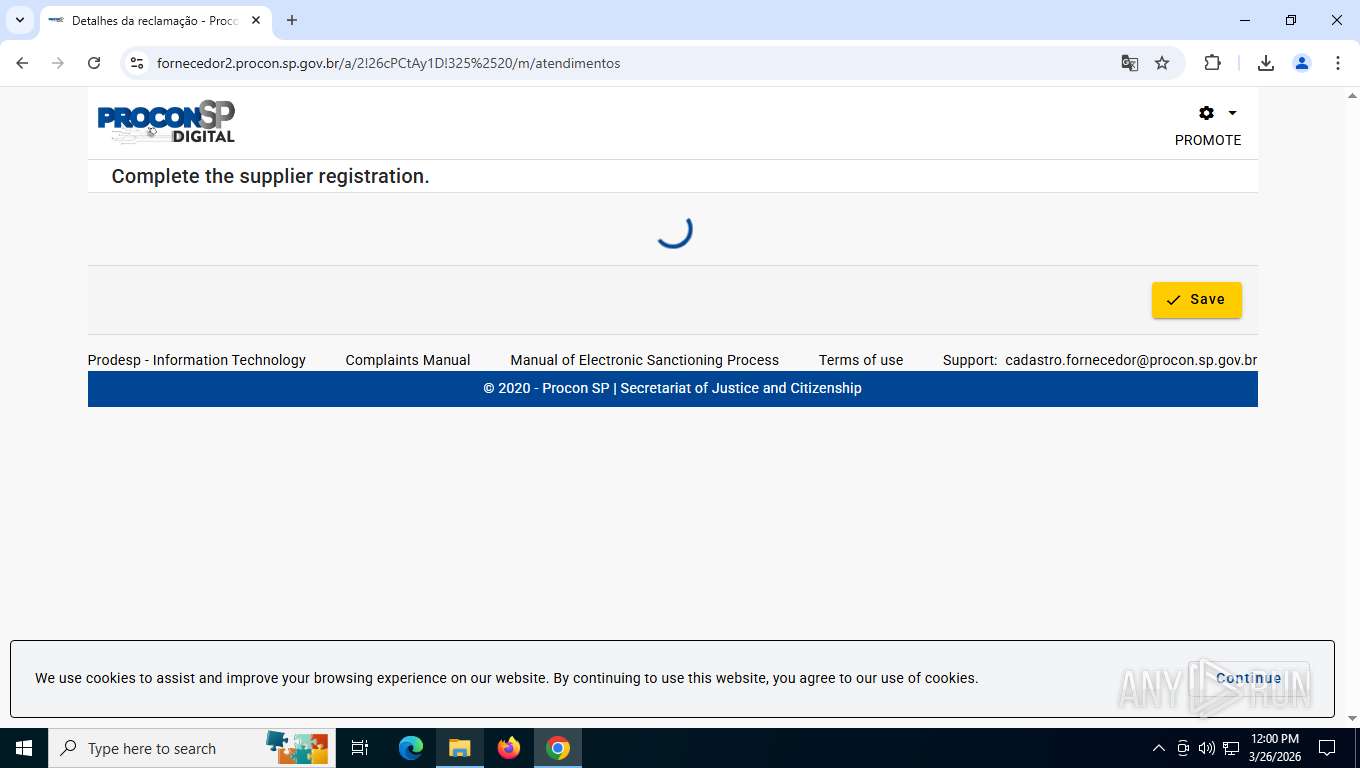Viewport: 1360px width, 768px height.
Task: Click the scrollbar up arrow
Action: point(1351,95)
